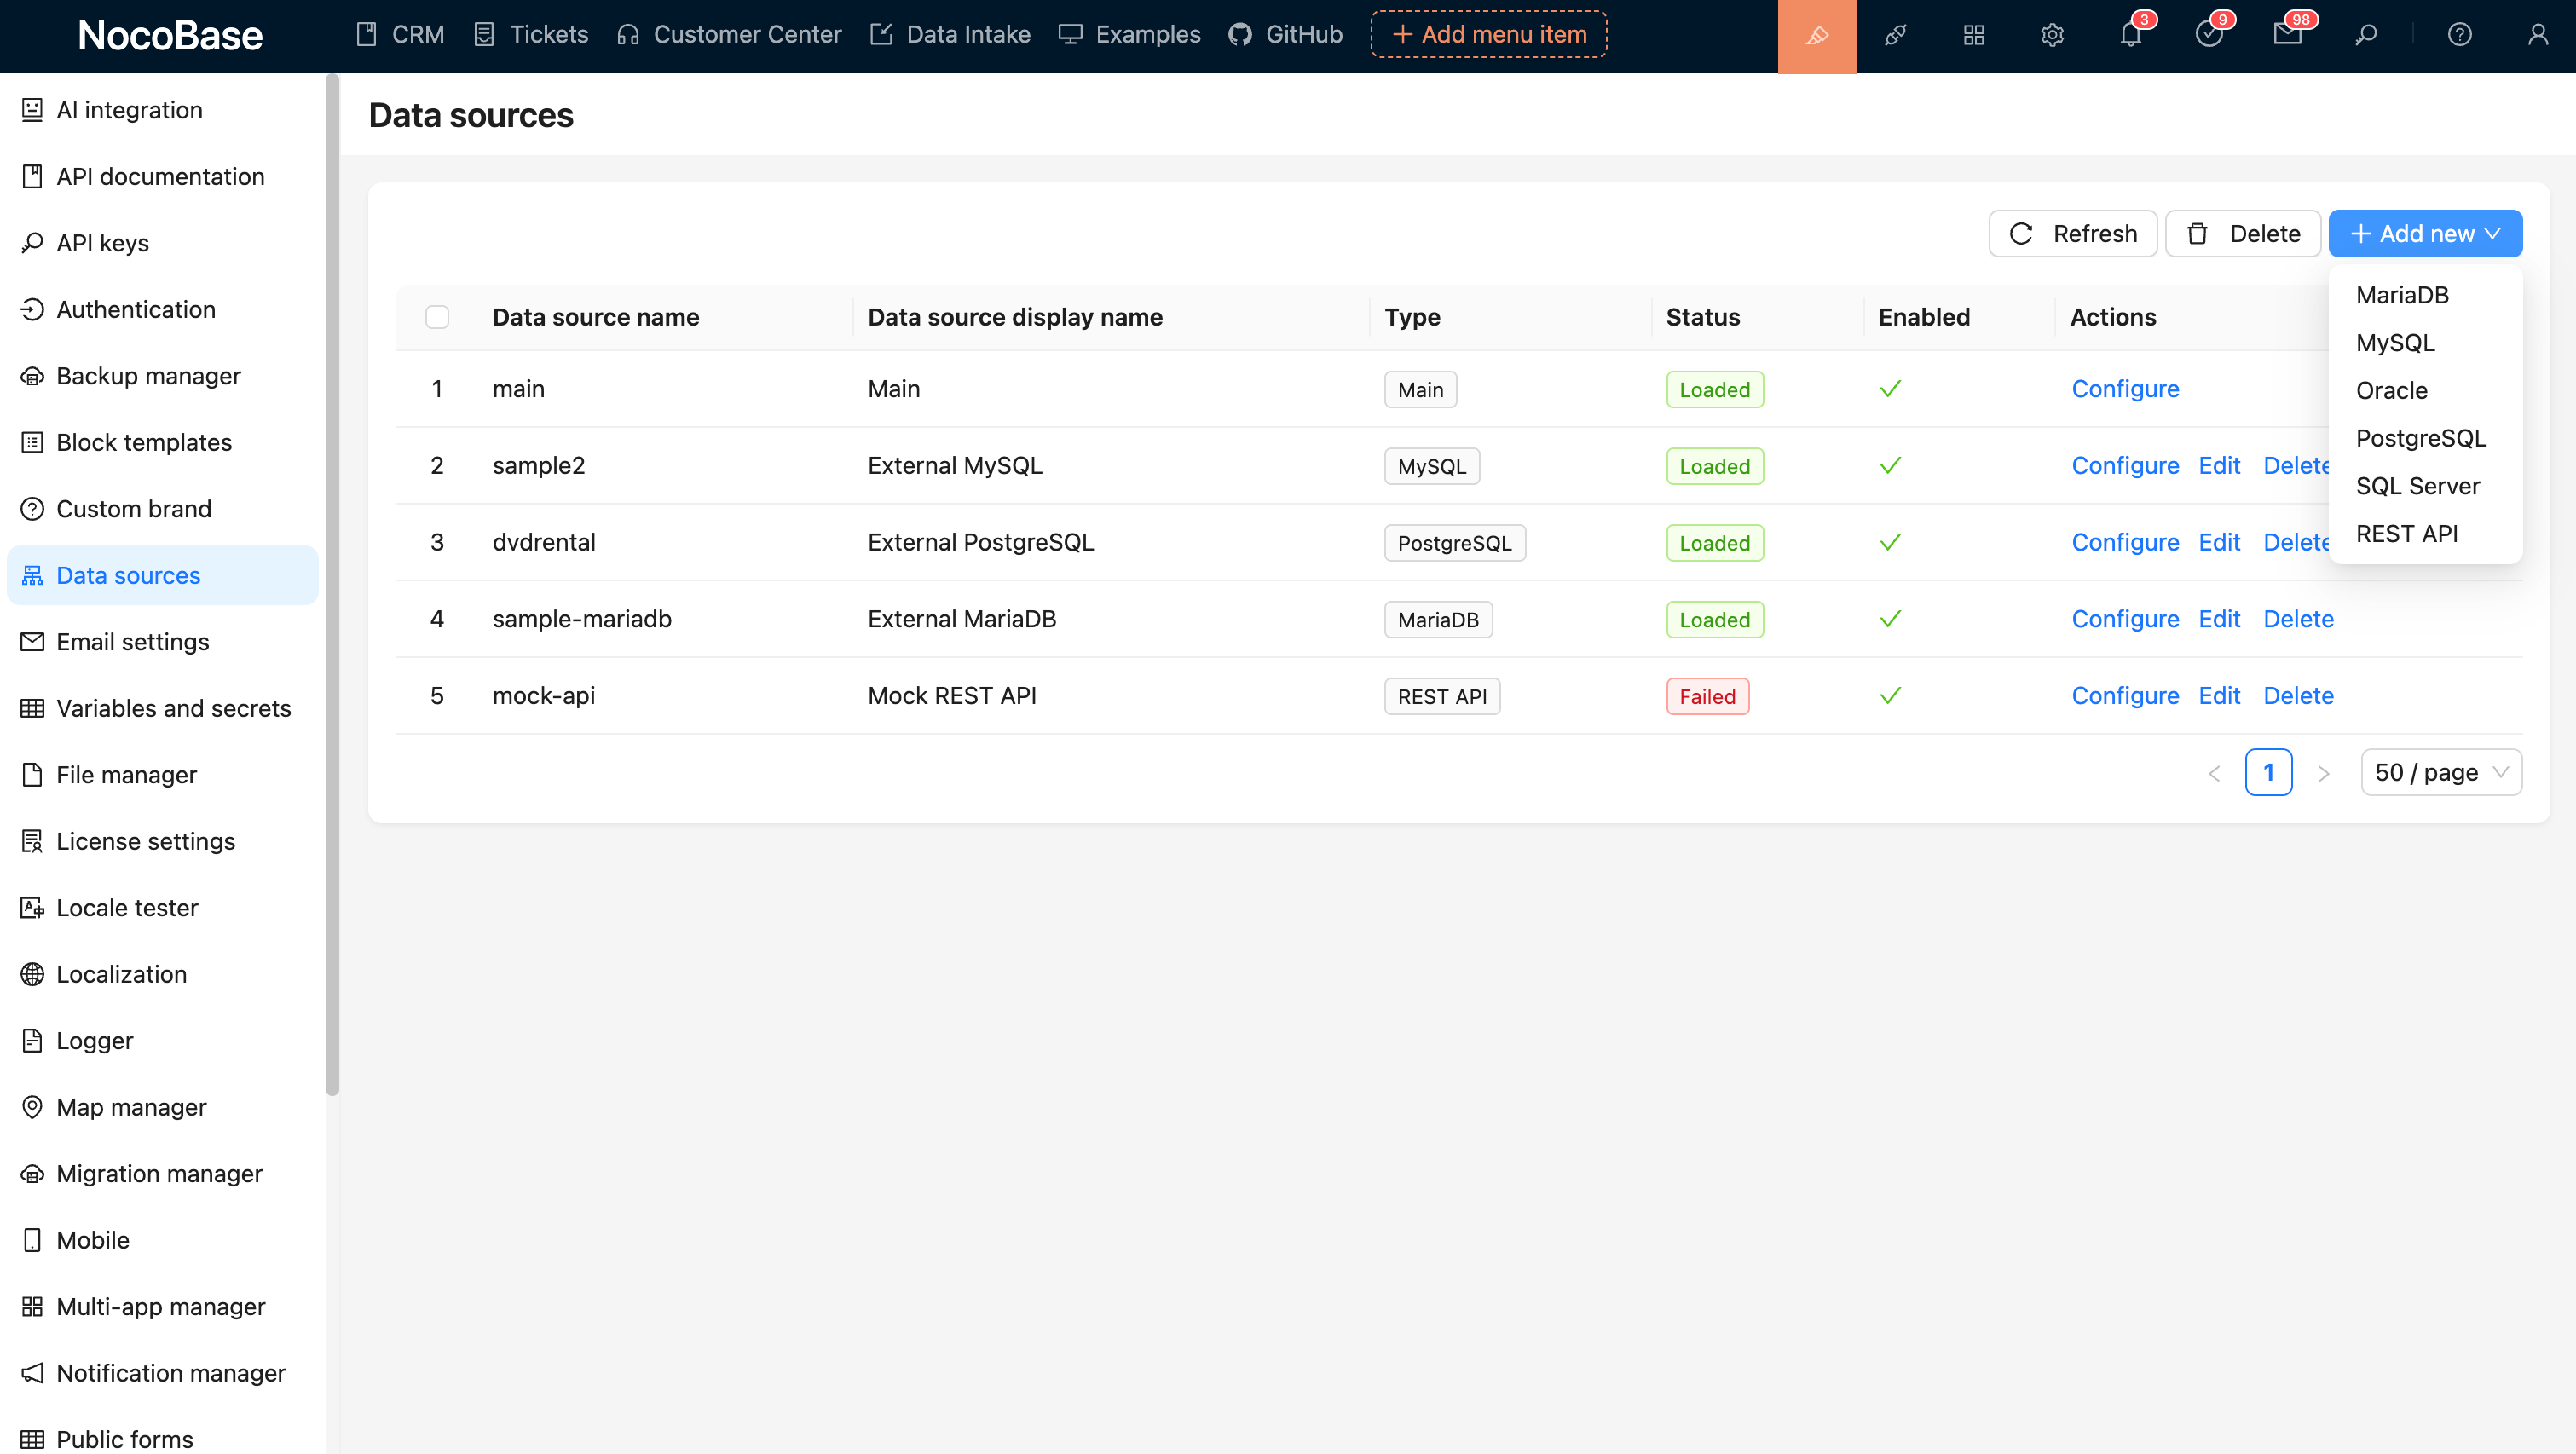Screen dimensions: 2576x1454
Task: Open Migration manager settings
Action: [163, 1174]
